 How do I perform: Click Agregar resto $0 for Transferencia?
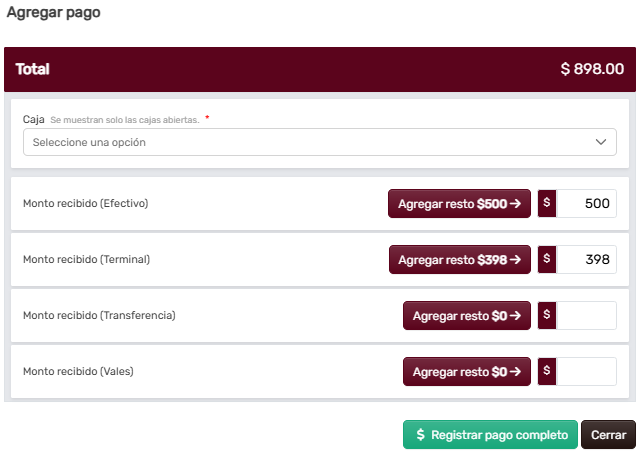(466, 316)
